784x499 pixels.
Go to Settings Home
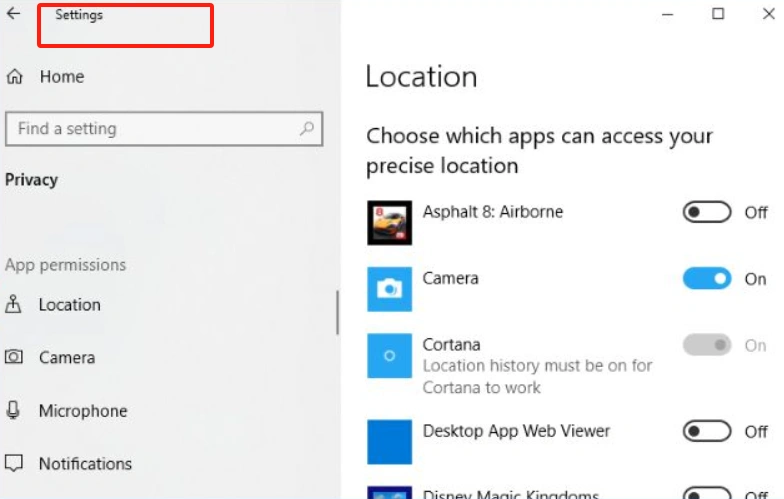(61, 77)
